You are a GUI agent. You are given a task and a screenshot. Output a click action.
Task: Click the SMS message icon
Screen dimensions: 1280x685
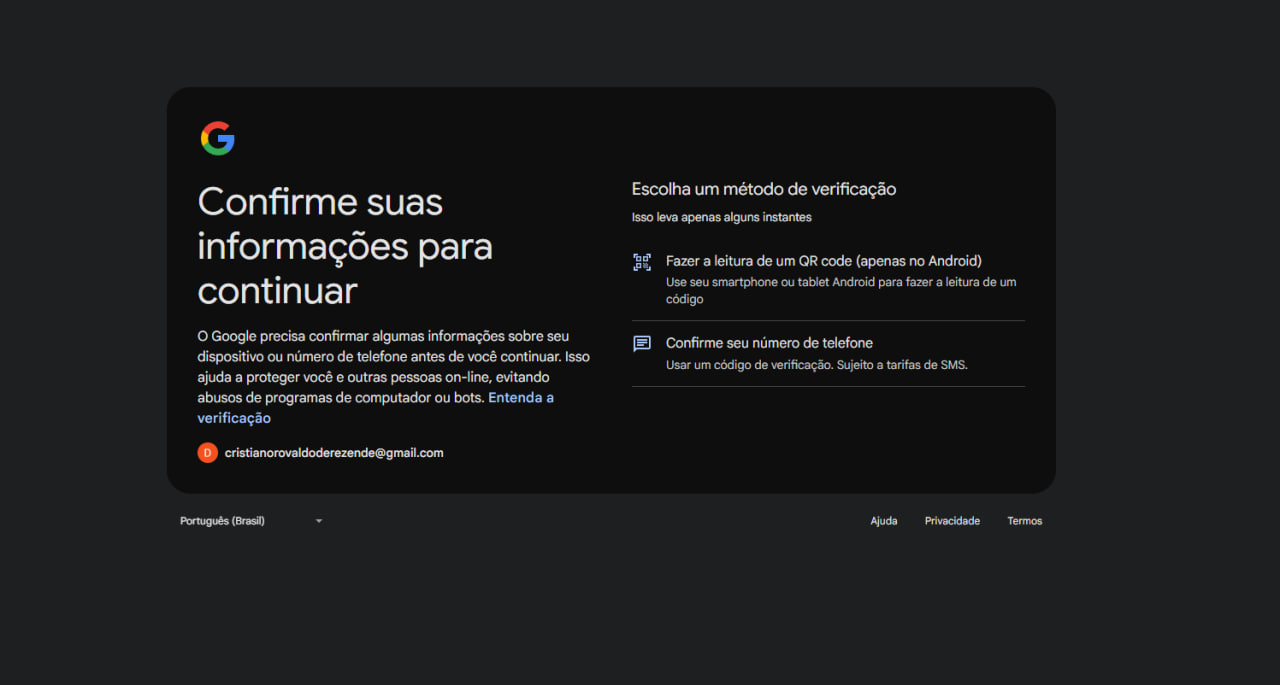pos(642,344)
